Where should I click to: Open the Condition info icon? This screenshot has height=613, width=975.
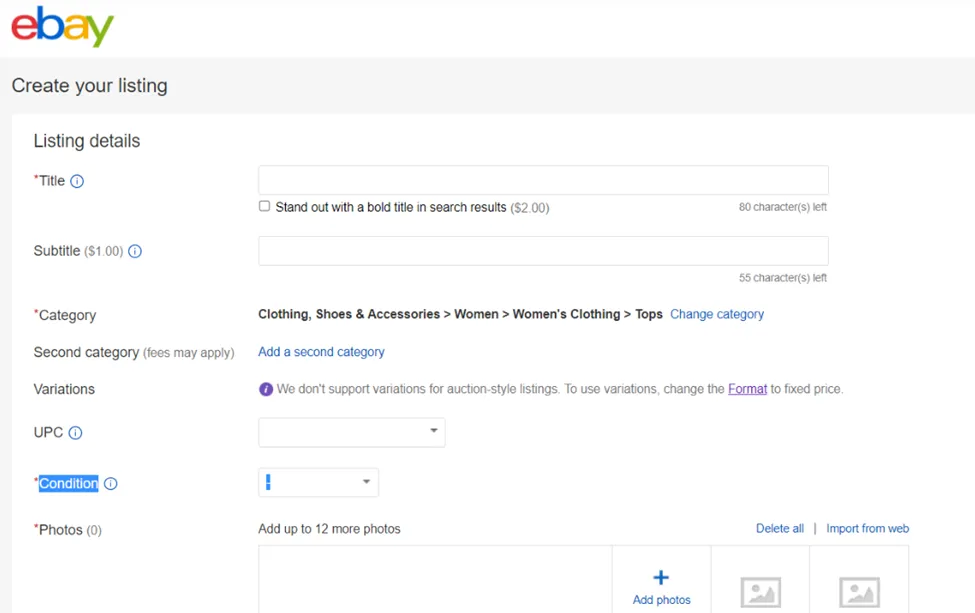[x=111, y=484]
